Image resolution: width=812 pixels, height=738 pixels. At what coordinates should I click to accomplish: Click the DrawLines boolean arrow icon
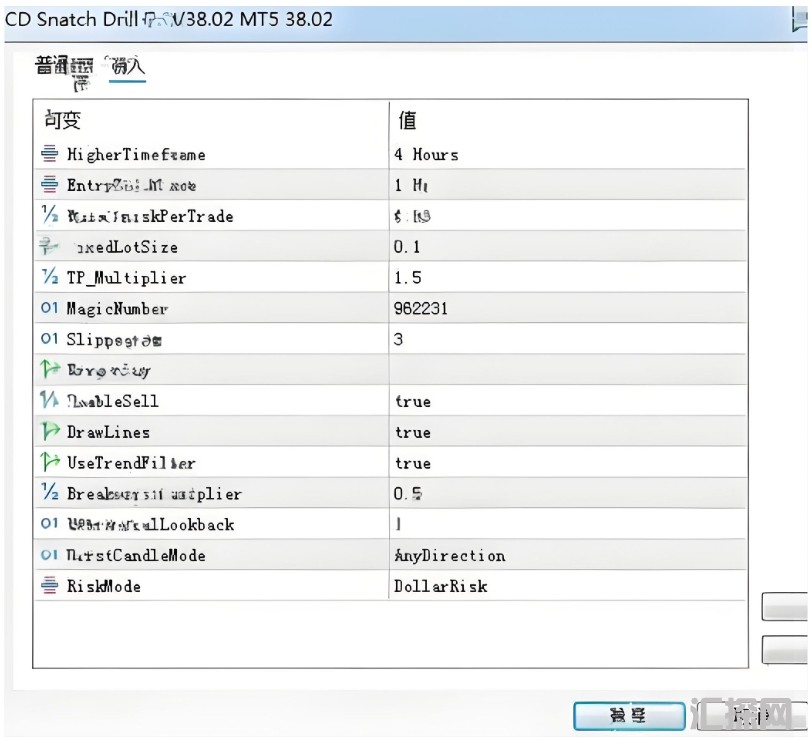pos(50,432)
